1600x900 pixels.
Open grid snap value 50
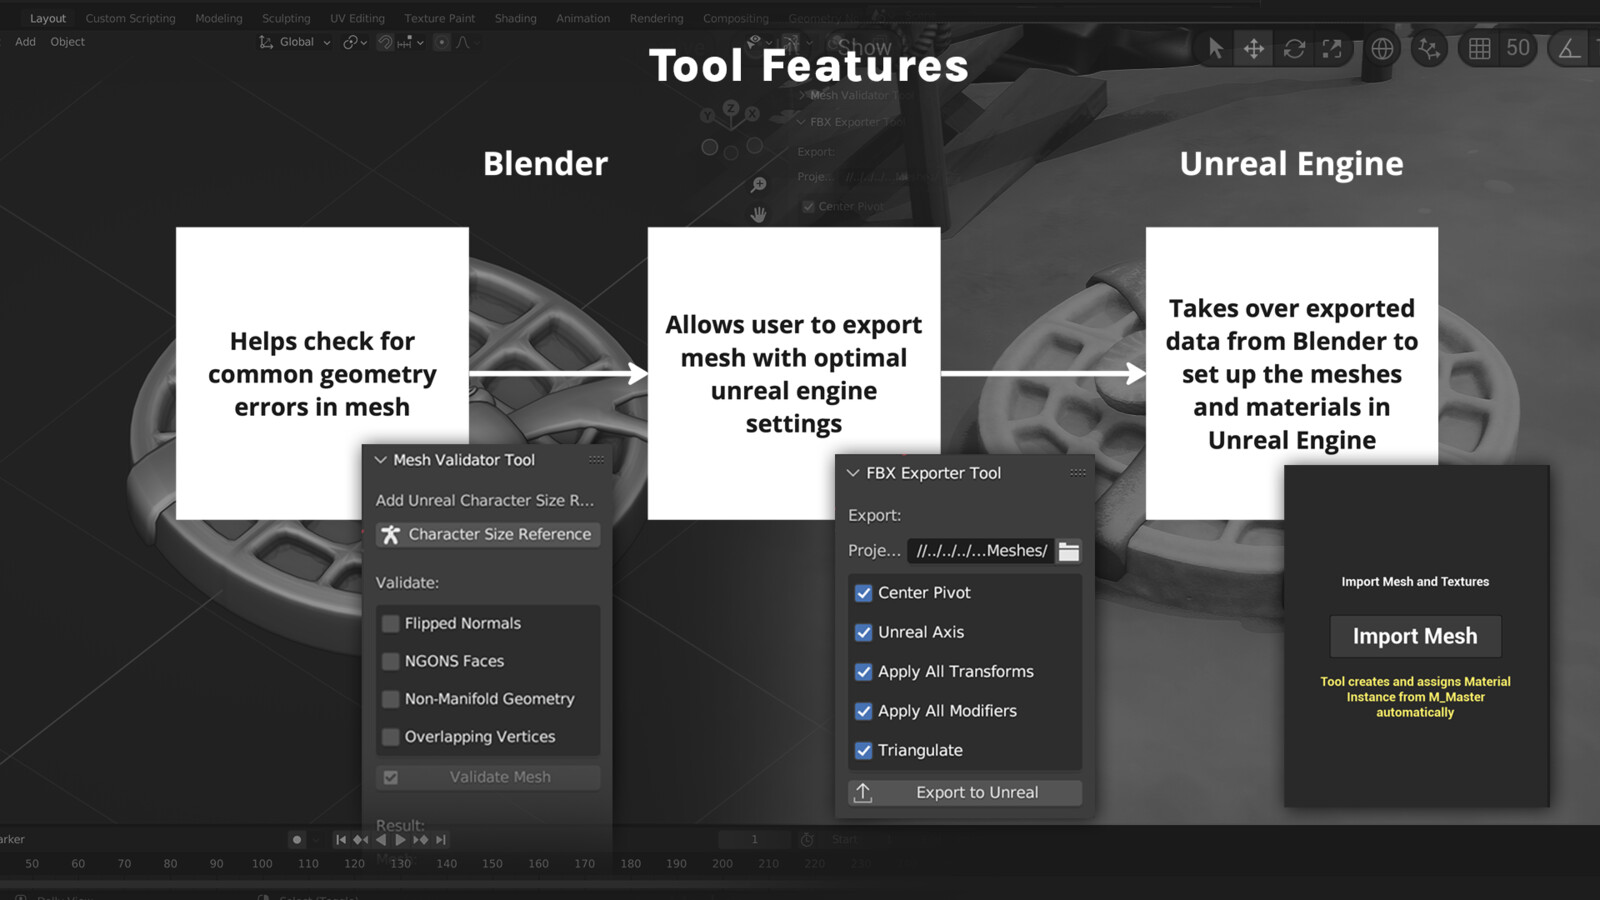(x=1518, y=48)
